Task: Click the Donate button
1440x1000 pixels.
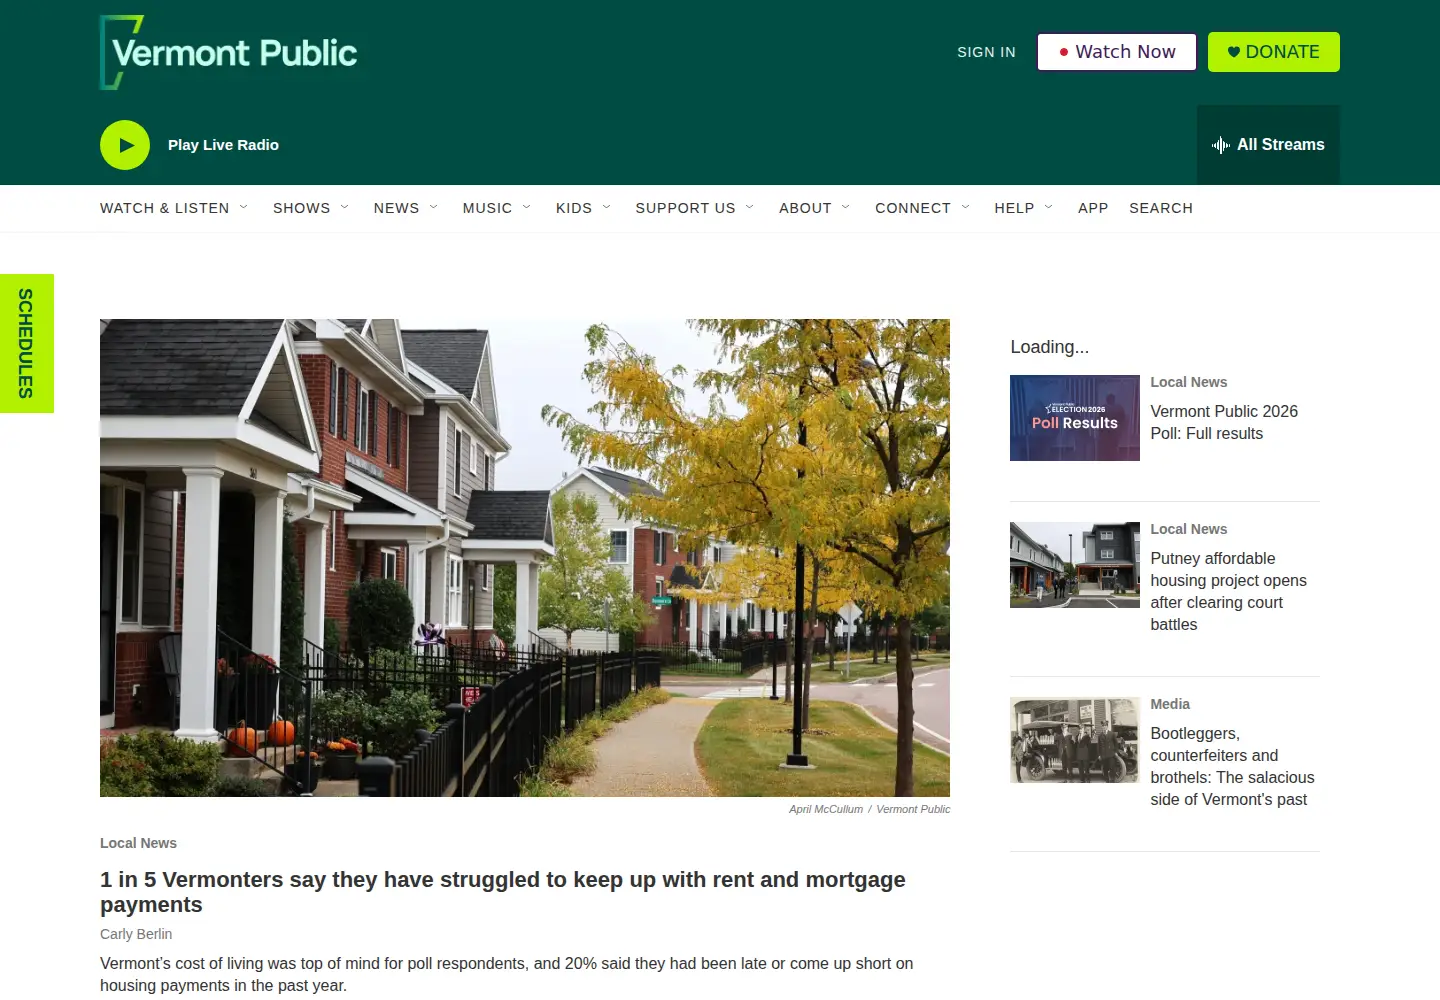Action: coord(1274,52)
